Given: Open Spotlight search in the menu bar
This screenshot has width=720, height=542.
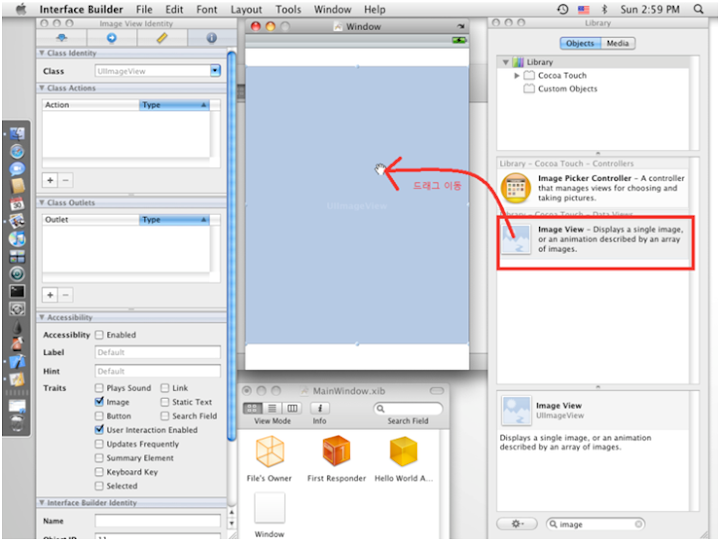Looking at the screenshot, I should (698, 9).
